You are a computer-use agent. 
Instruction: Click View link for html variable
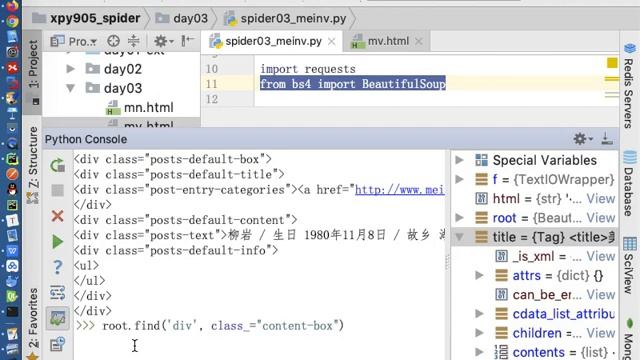point(600,198)
